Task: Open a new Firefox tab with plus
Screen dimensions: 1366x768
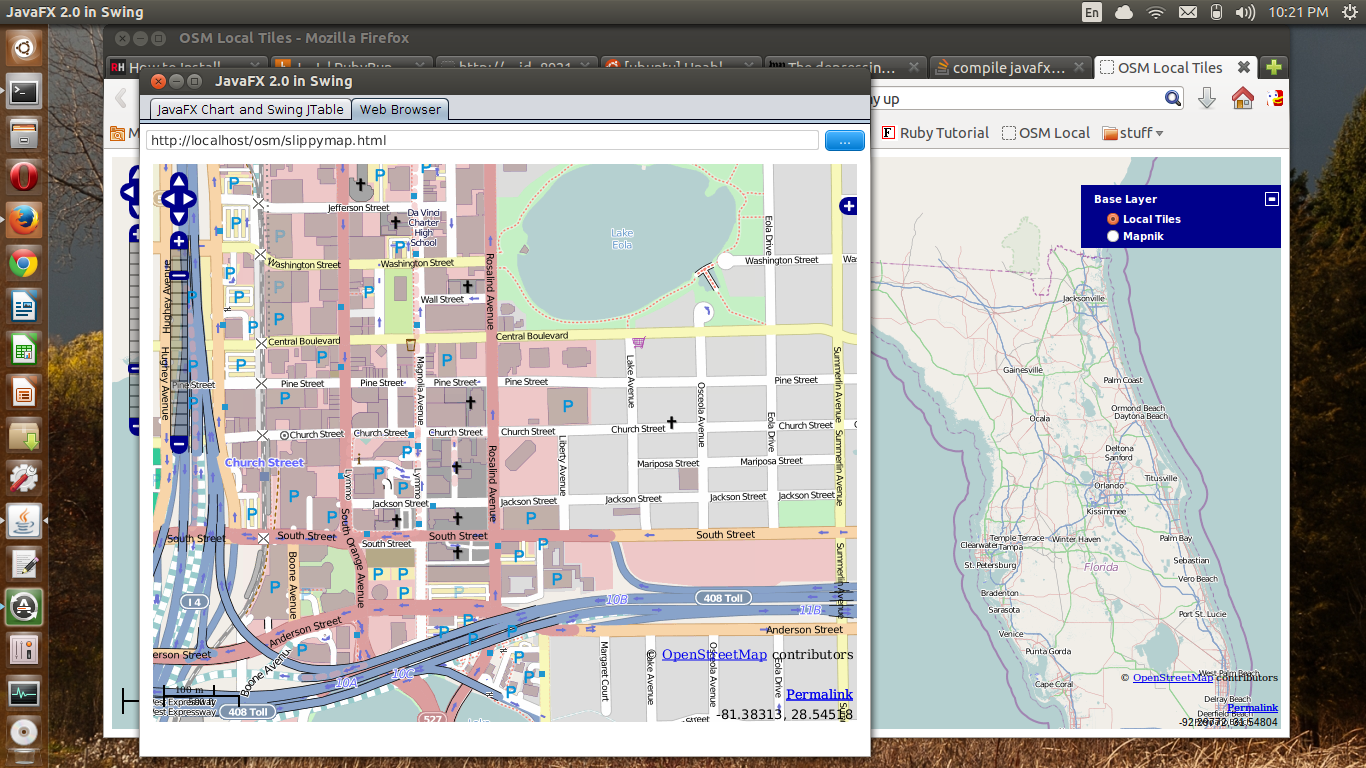Action: pos(1274,68)
